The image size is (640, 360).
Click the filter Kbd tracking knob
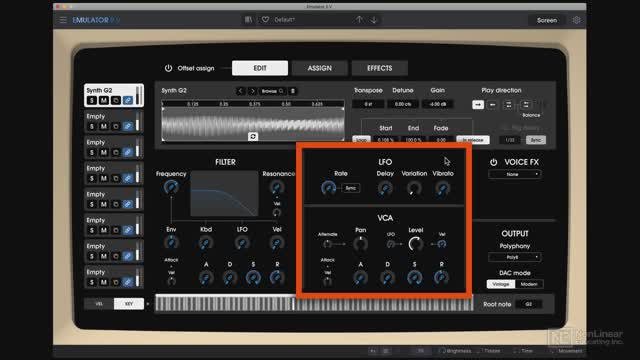click(x=206, y=242)
